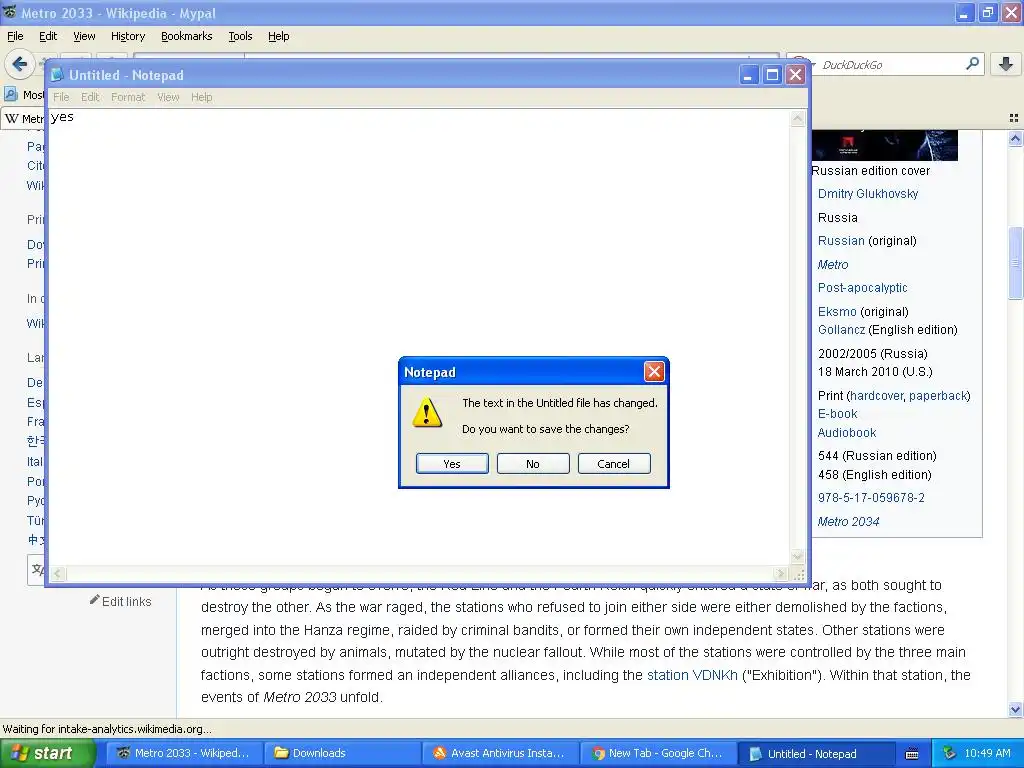This screenshot has width=1024, height=768.
Task: Close the Notepad save dialog
Action: (x=654, y=372)
